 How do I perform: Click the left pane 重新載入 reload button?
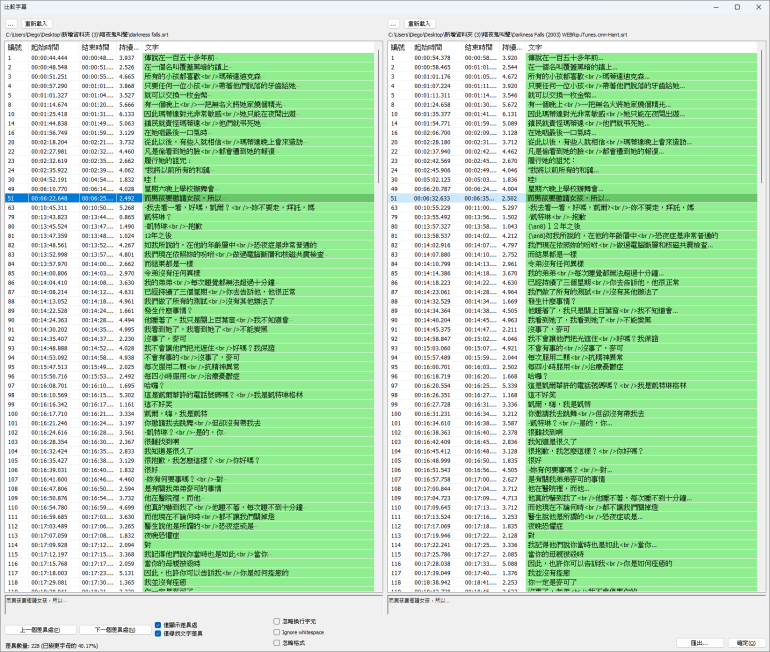36,24
